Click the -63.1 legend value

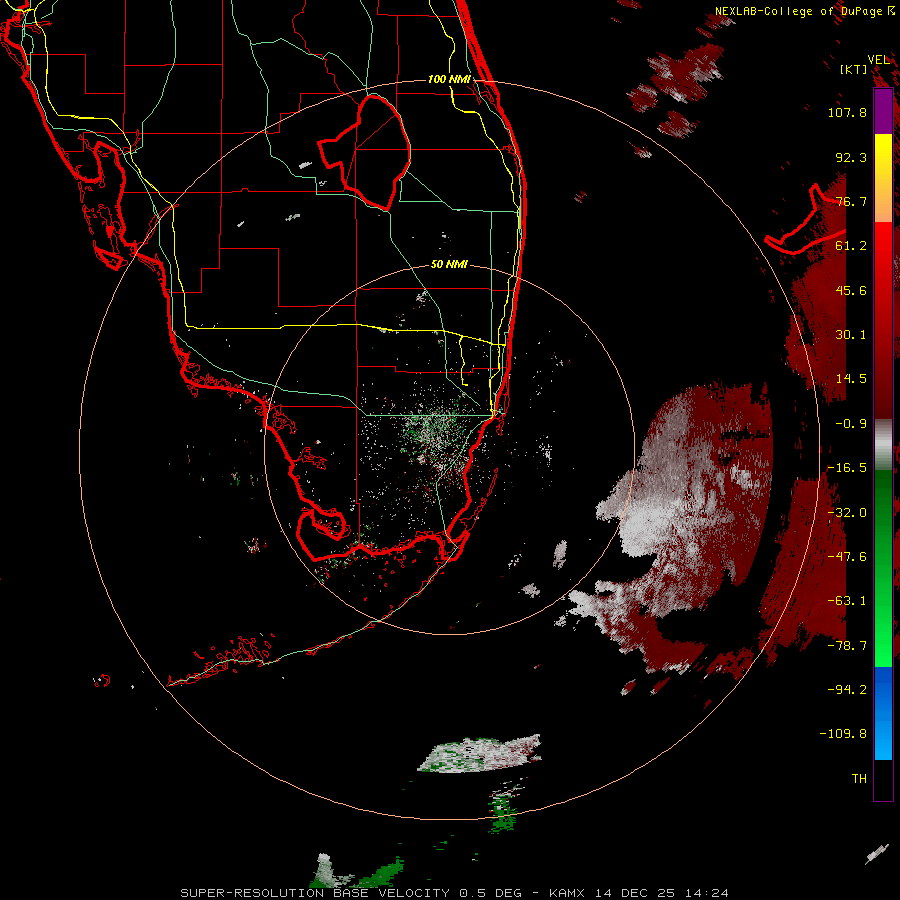click(847, 601)
